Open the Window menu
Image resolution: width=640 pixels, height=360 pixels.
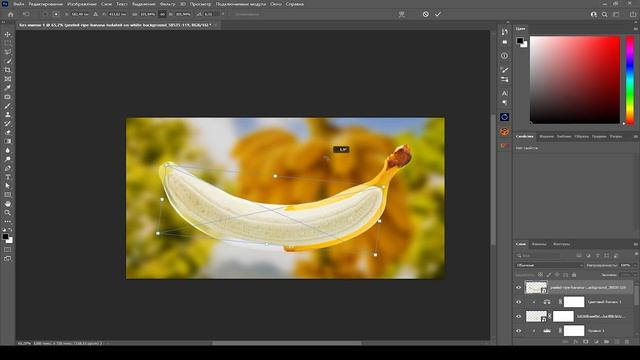coord(276,4)
